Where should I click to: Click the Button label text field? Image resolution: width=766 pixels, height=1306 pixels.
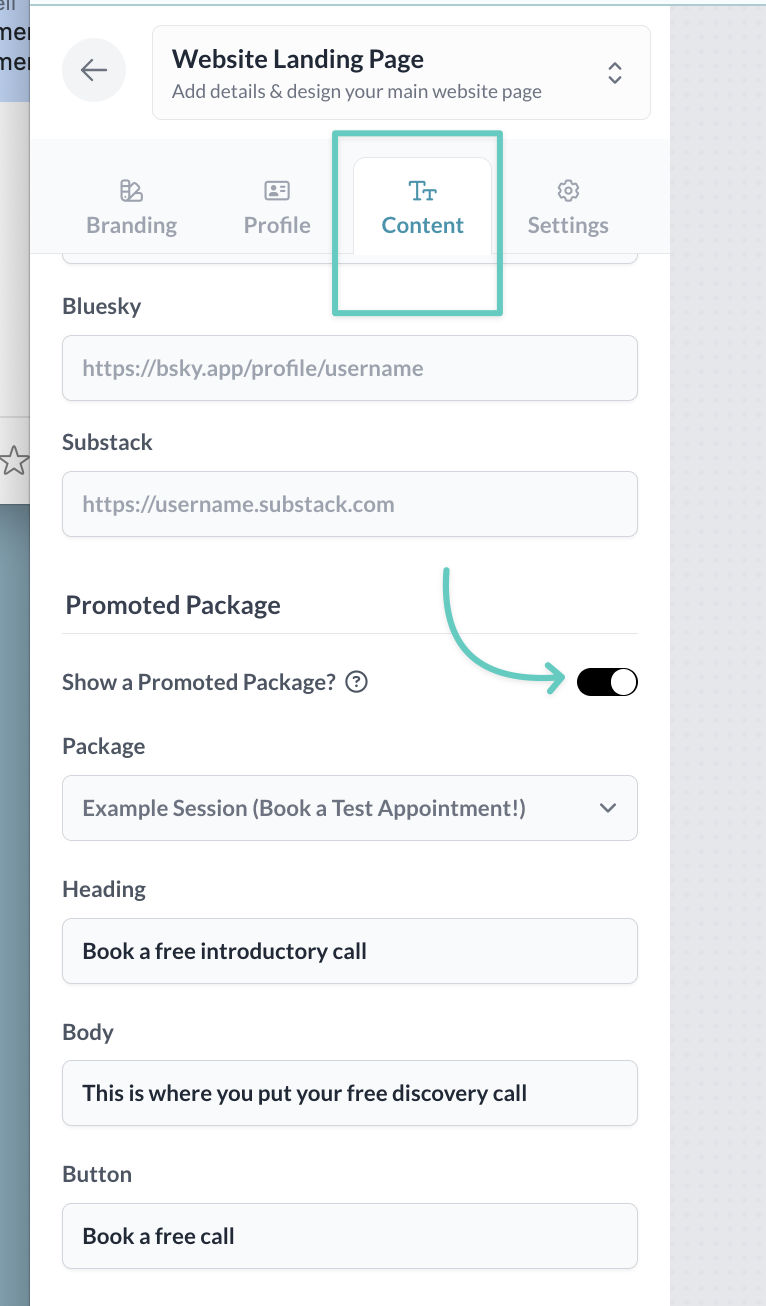pyautogui.click(x=349, y=1236)
